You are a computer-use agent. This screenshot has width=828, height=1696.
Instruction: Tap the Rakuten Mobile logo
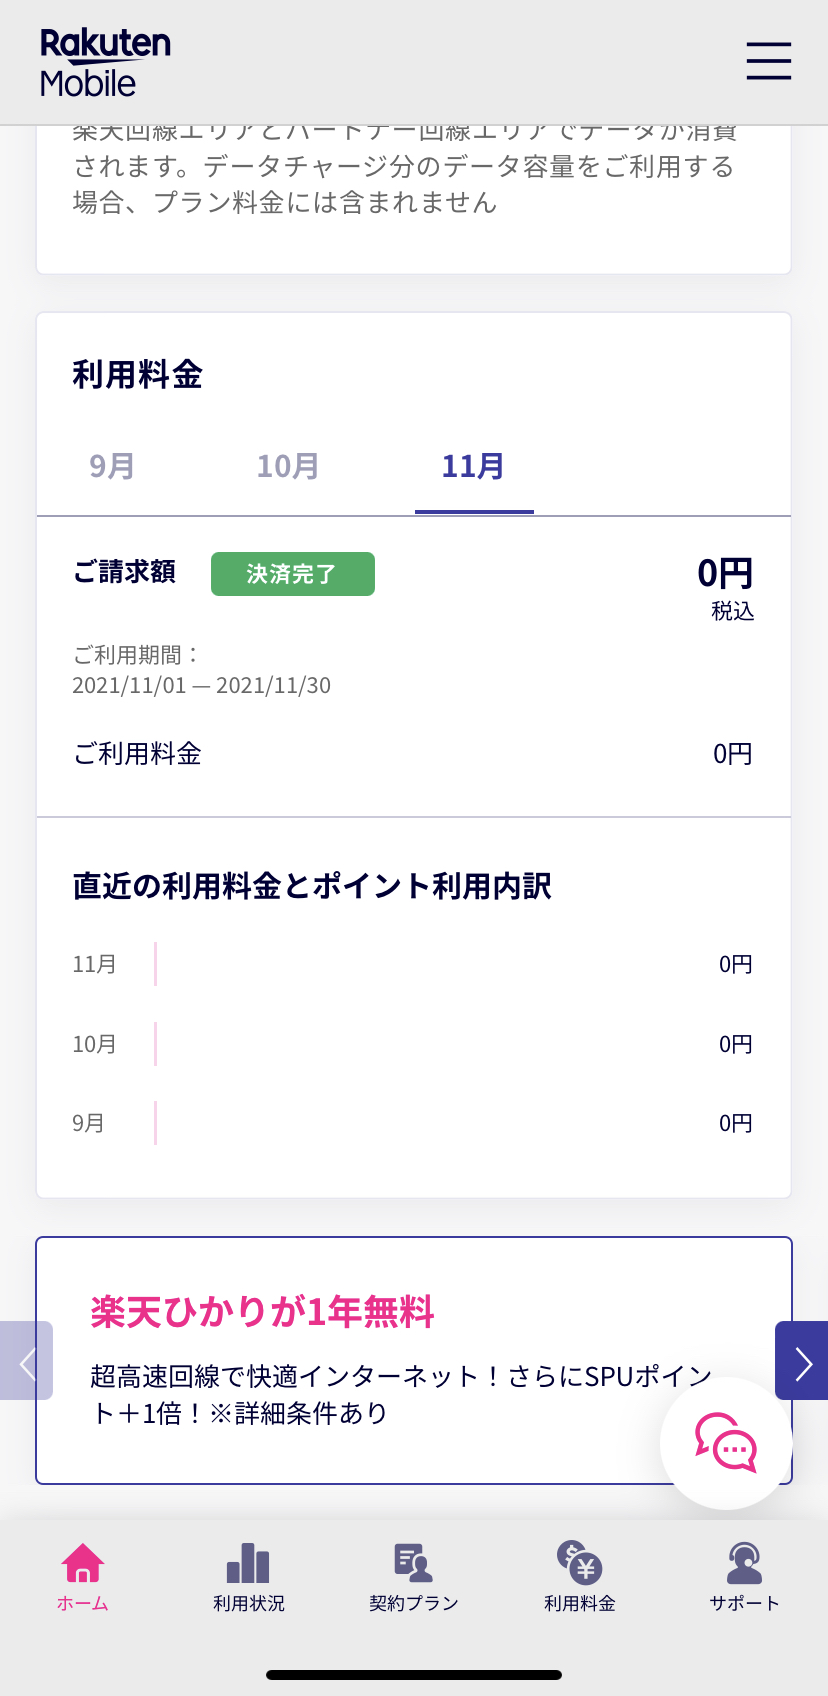pyautogui.click(x=104, y=62)
